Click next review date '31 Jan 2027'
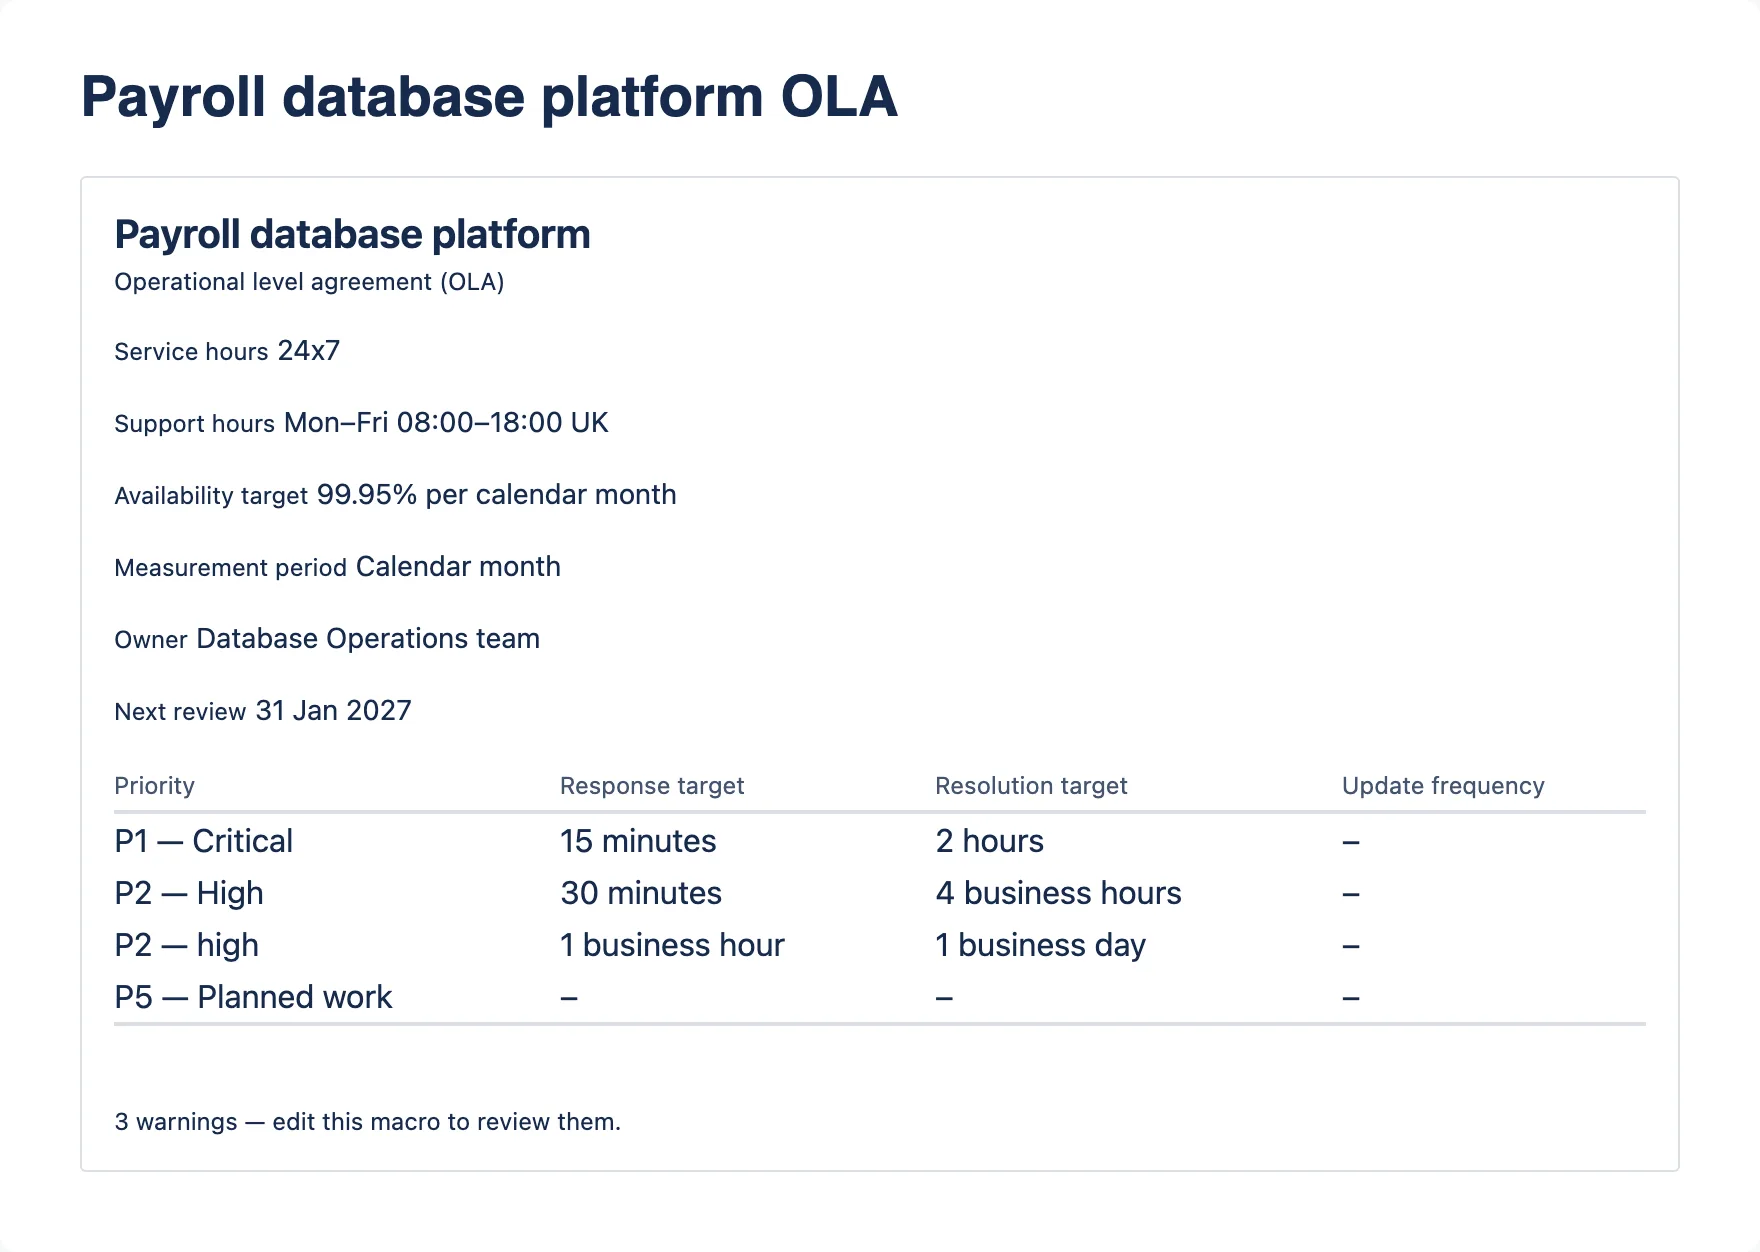The image size is (1760, 1252). tap(334, 711)
